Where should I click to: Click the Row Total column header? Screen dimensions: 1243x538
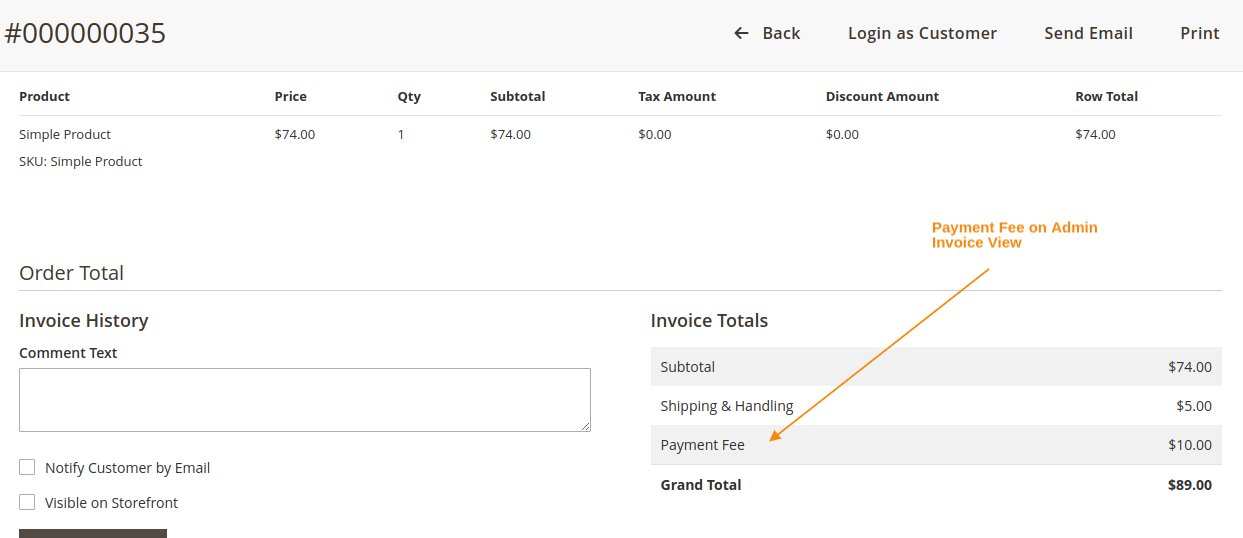point(1106,96)
